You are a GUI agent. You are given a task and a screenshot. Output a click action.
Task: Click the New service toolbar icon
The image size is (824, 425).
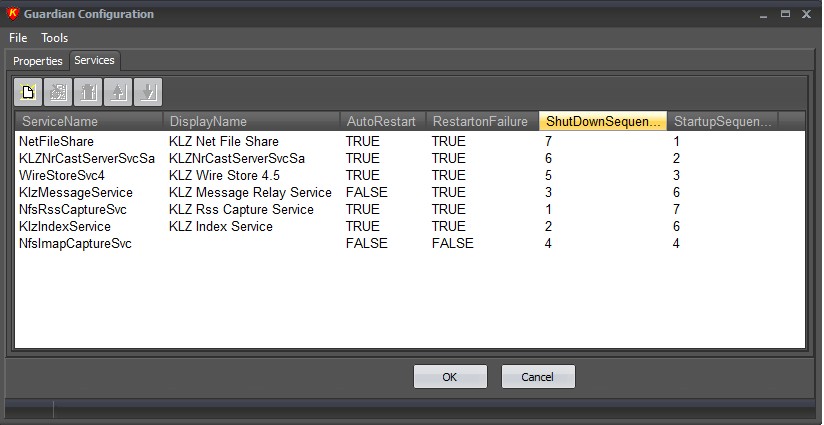click(28, 92)
